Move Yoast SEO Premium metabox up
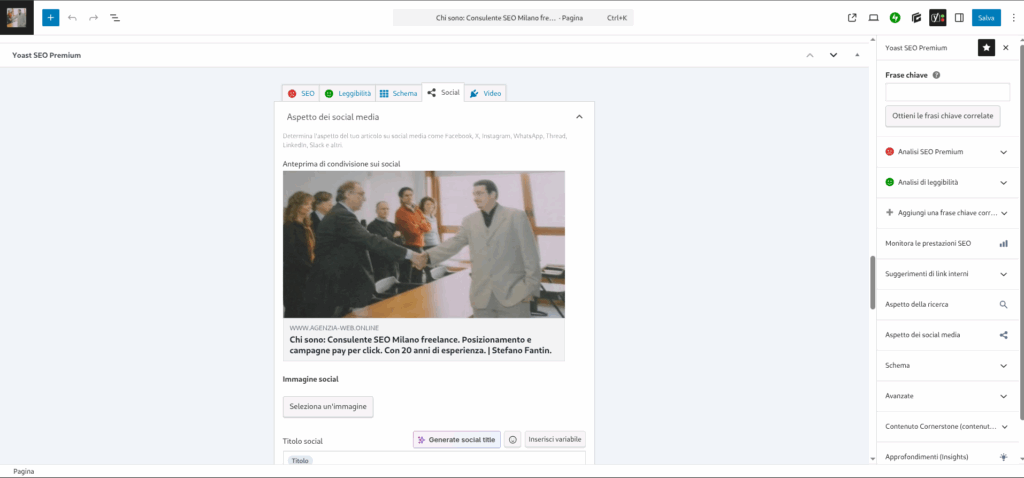 pyautogui.click(x=810, y=55)
